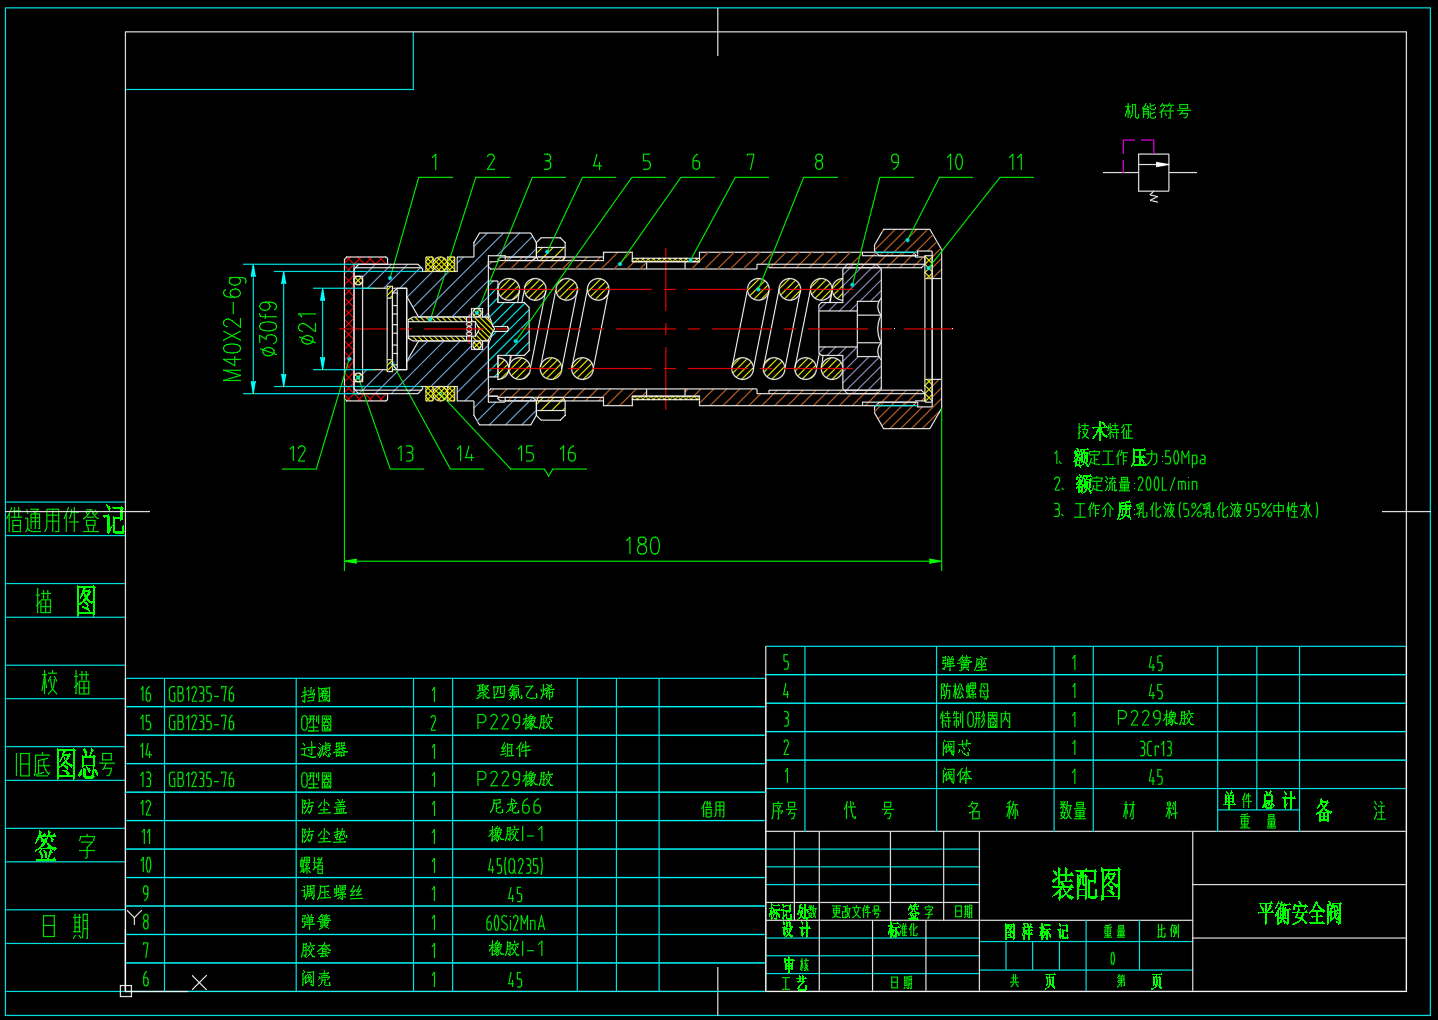The image size is (1438, 1020).
Task: Click part callout number 14
Action: pos(464,454)
